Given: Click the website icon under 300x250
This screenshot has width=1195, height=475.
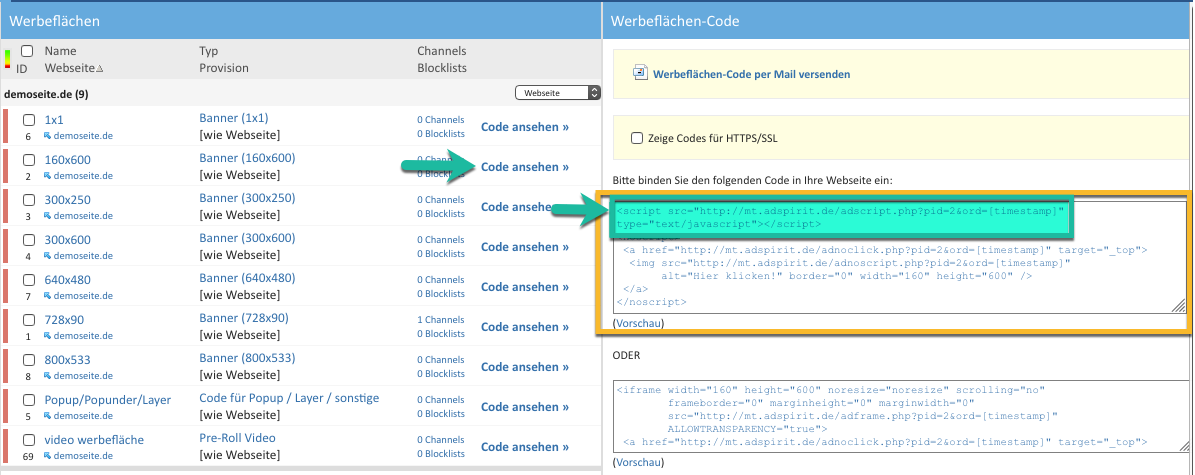Looking at the screenshot, I should [47, 216].
